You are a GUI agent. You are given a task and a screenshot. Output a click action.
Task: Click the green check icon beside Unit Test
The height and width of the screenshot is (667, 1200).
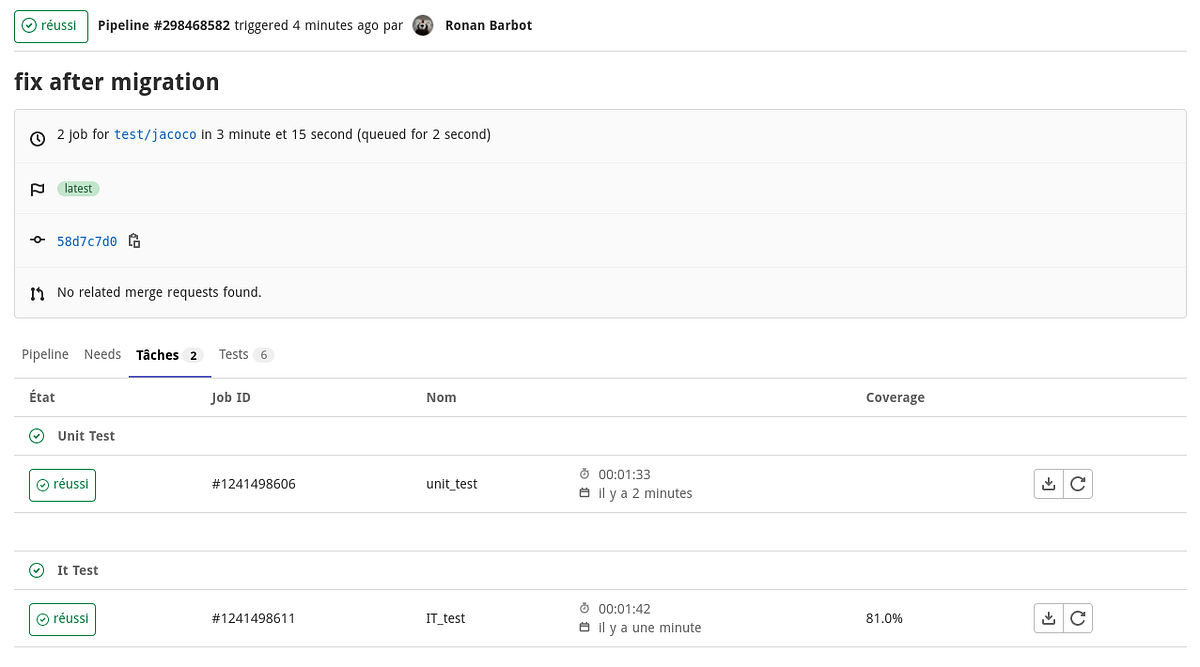click(37, 435)
